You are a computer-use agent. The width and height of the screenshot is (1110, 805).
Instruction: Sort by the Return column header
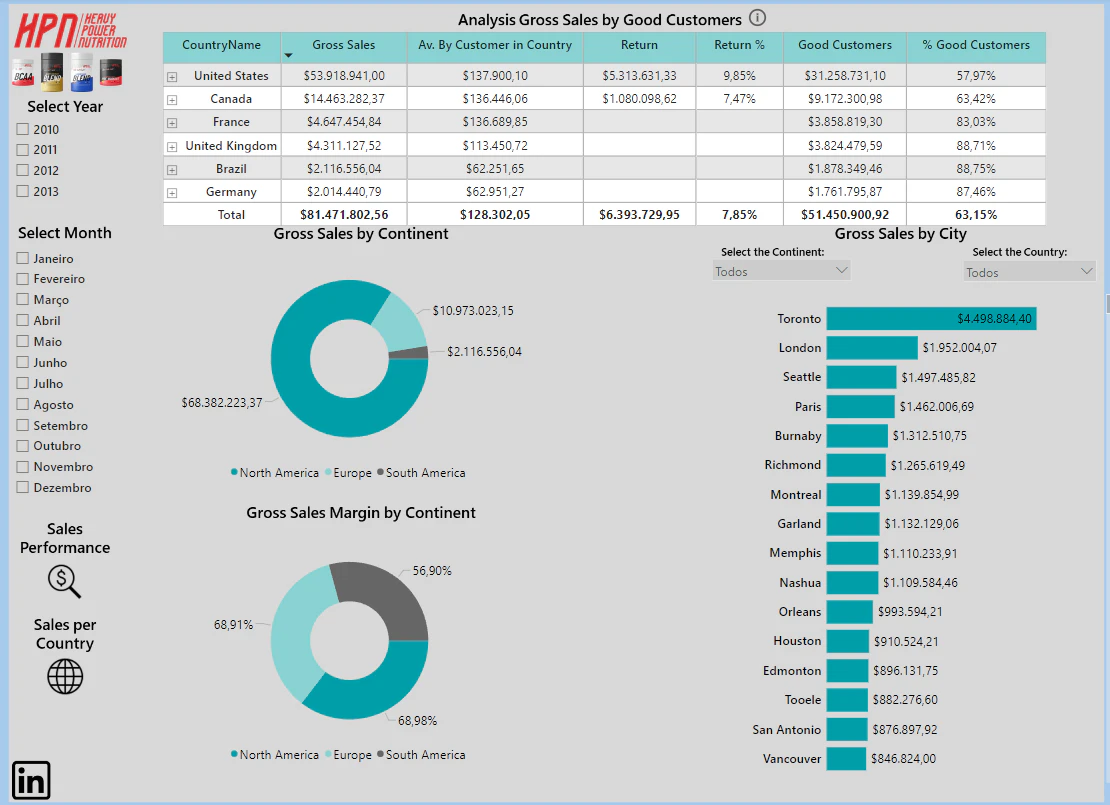coord(639,45)
